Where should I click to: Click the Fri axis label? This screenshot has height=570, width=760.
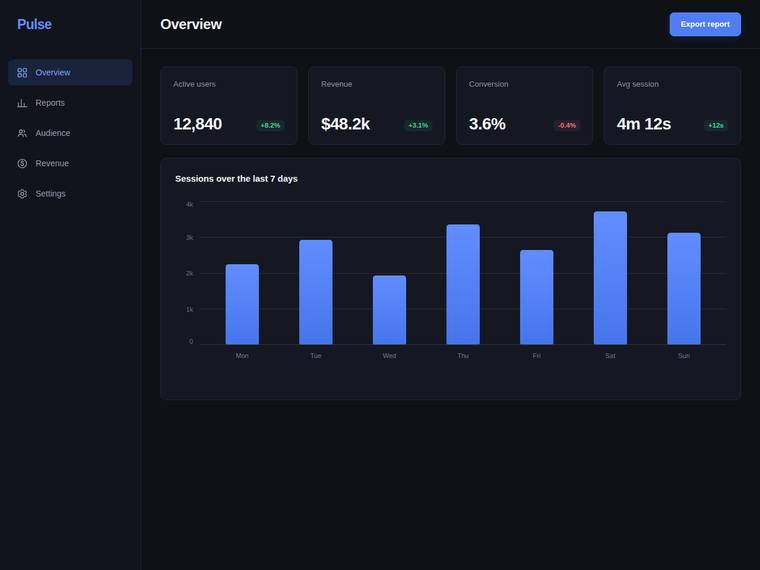click(537, 356)
